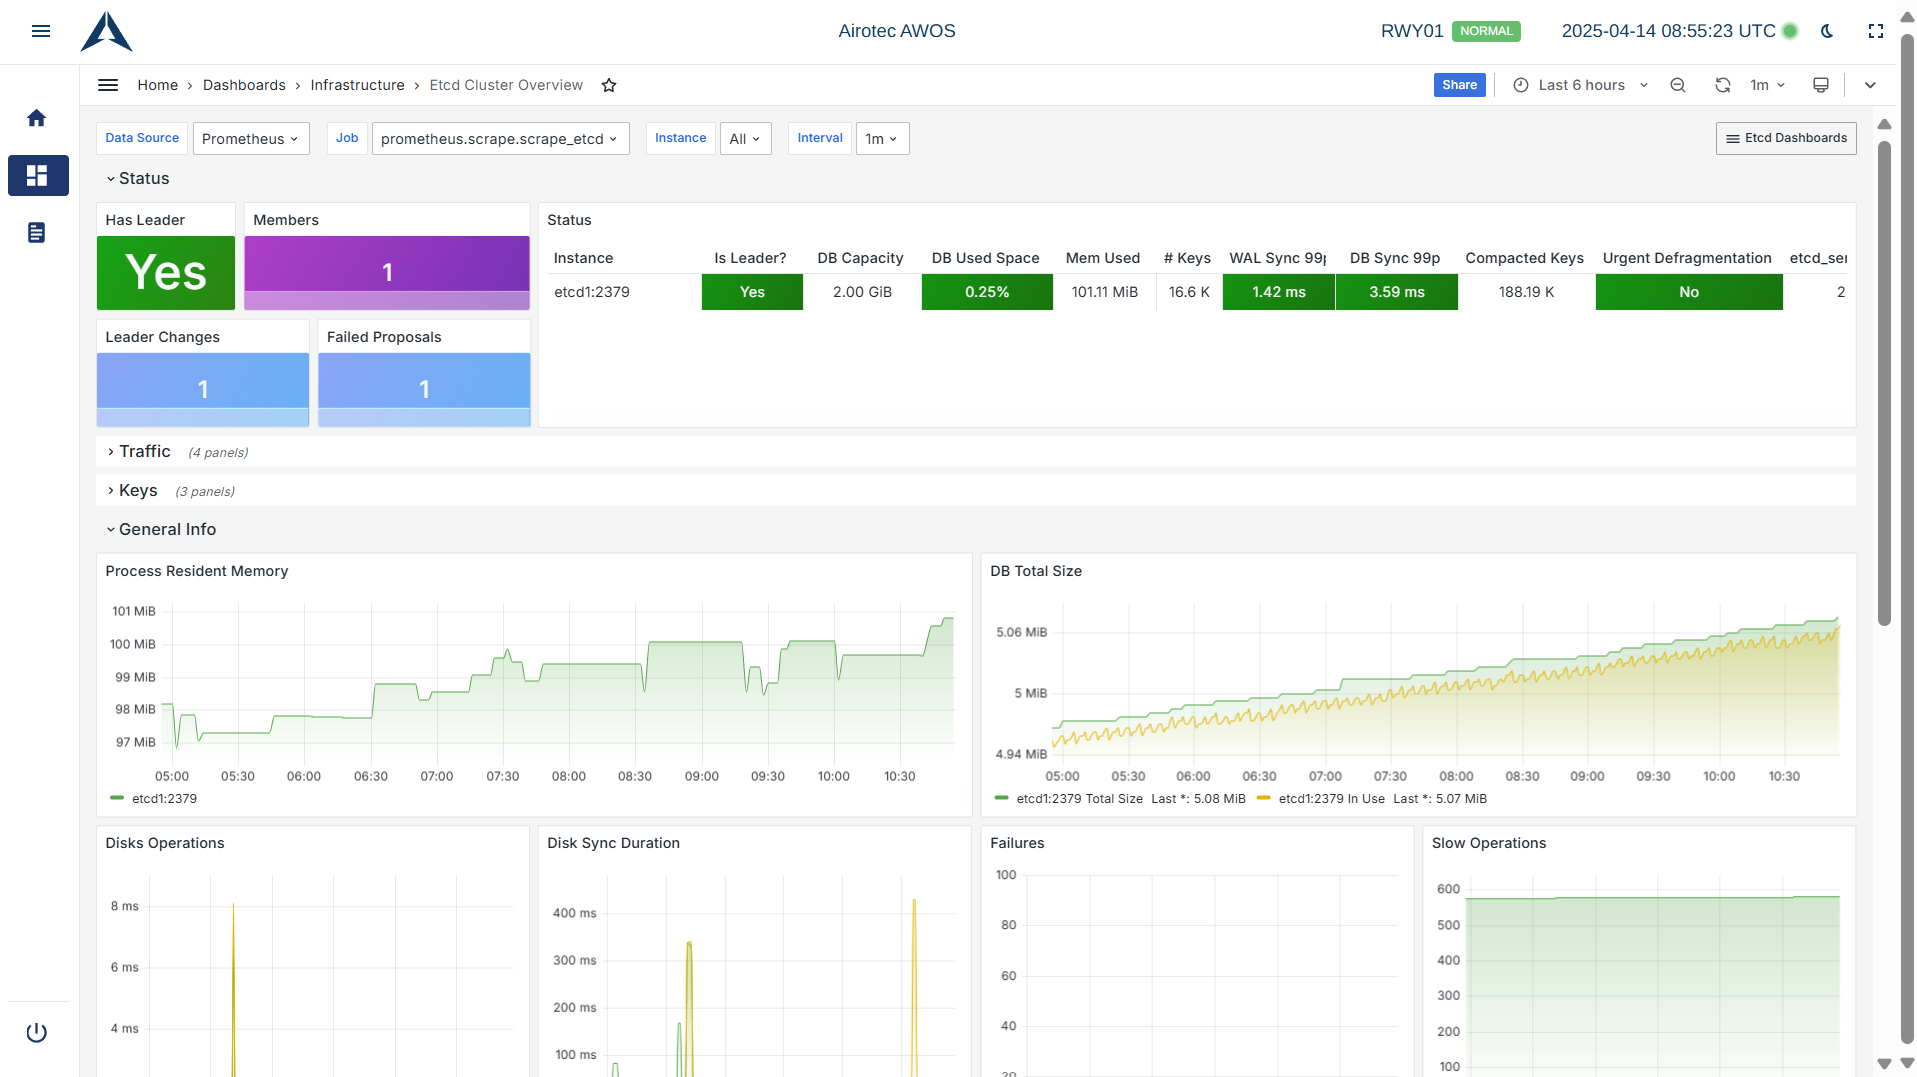Click the home icon in sidebar
This screenshot has height=1077, width=1917.
coord(37,119)
